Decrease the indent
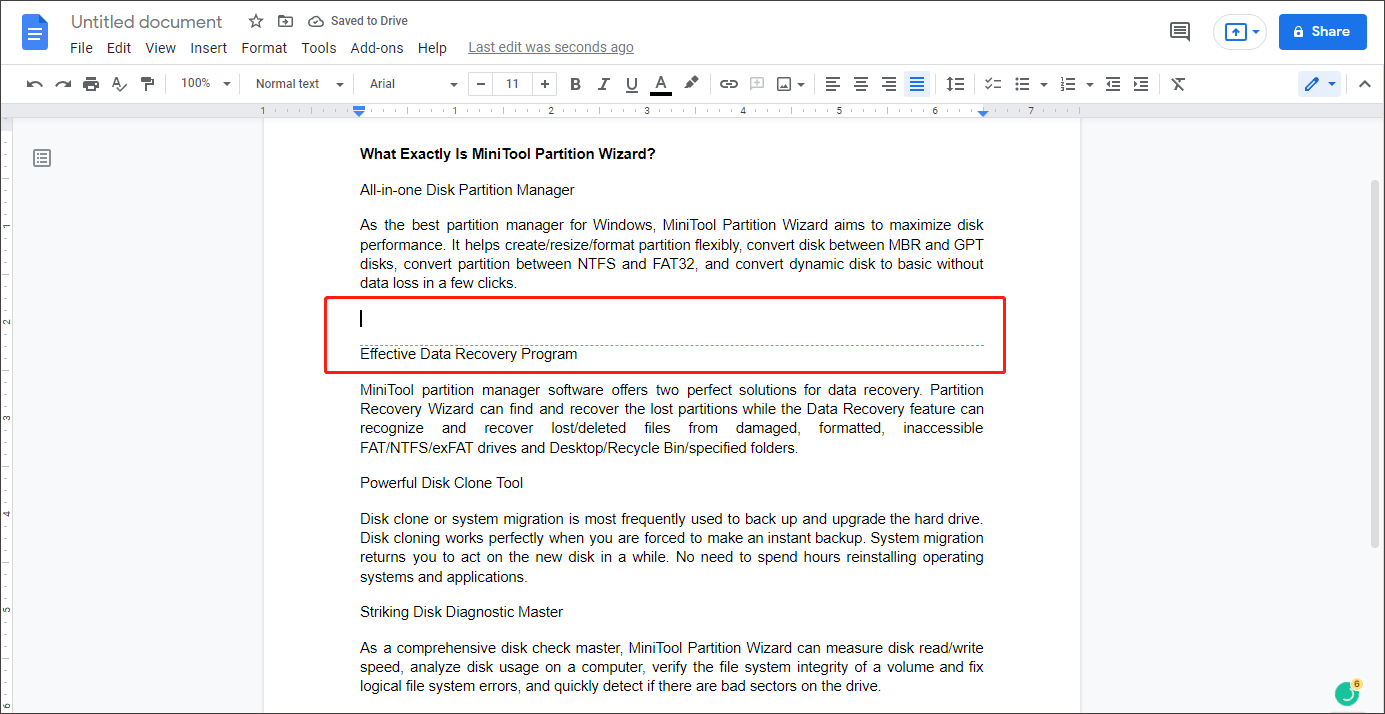This screenshot has width=1385, height=714. pyautogui.click(x=1113, y=84)
